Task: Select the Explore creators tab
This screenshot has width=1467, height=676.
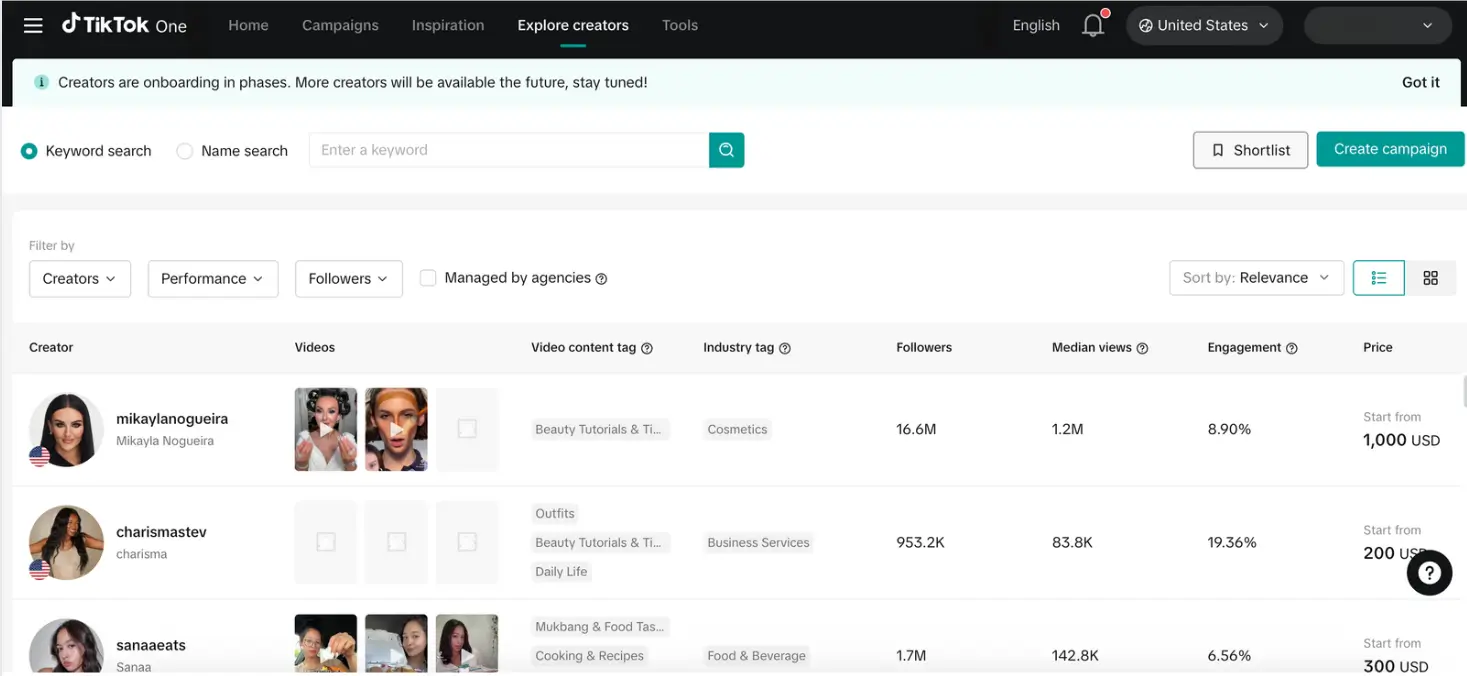Action: point(573,25)
